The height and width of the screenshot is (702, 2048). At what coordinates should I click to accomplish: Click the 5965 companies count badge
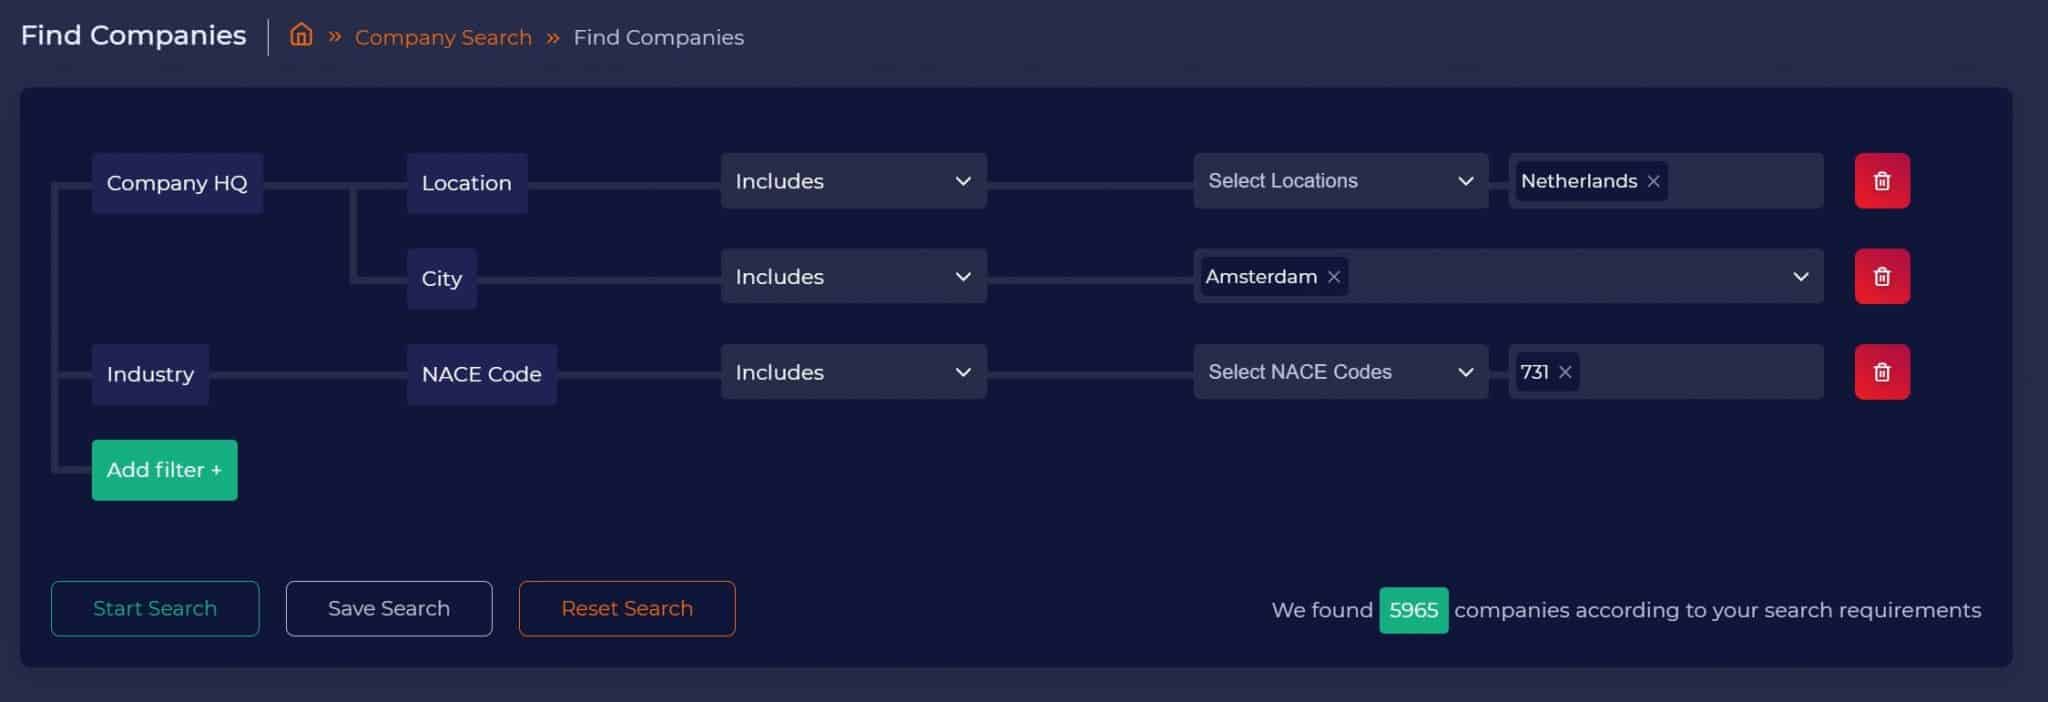[x=1413, y=610]
